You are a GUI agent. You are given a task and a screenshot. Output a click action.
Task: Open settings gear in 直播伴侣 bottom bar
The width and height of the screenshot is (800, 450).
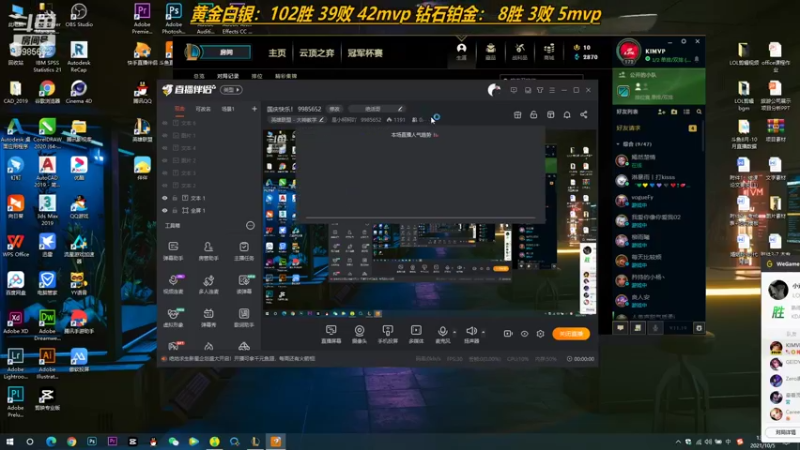540,334
